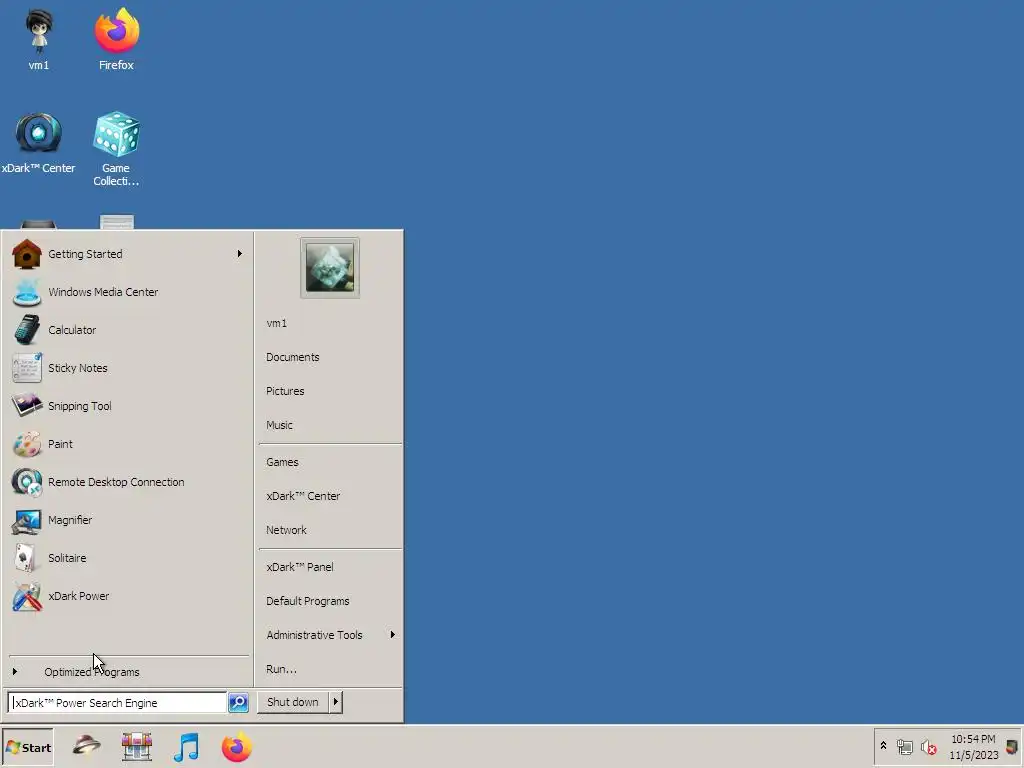Open Games from the right pane
This screenshot has width=1024, height=768.
pos(330,462)
